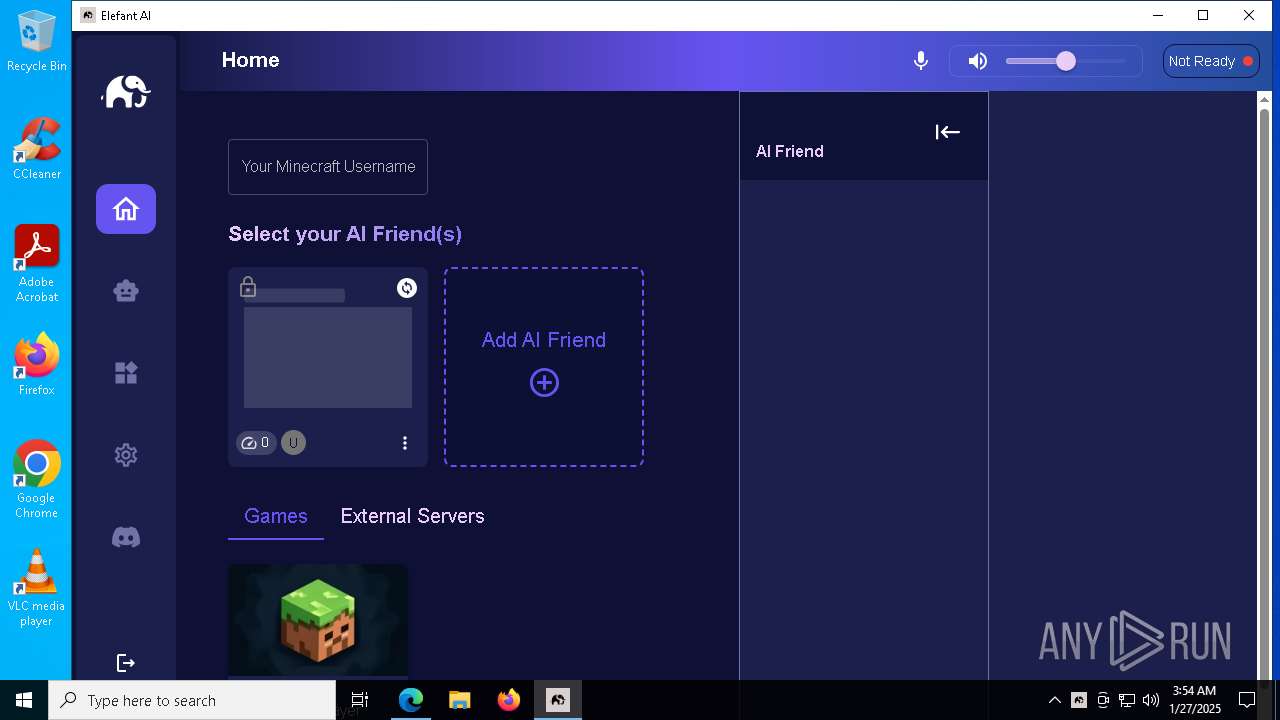Click the U avatar on friend card
The width and height of the screenshot is (1280, 720).
[x=293, y=443]
